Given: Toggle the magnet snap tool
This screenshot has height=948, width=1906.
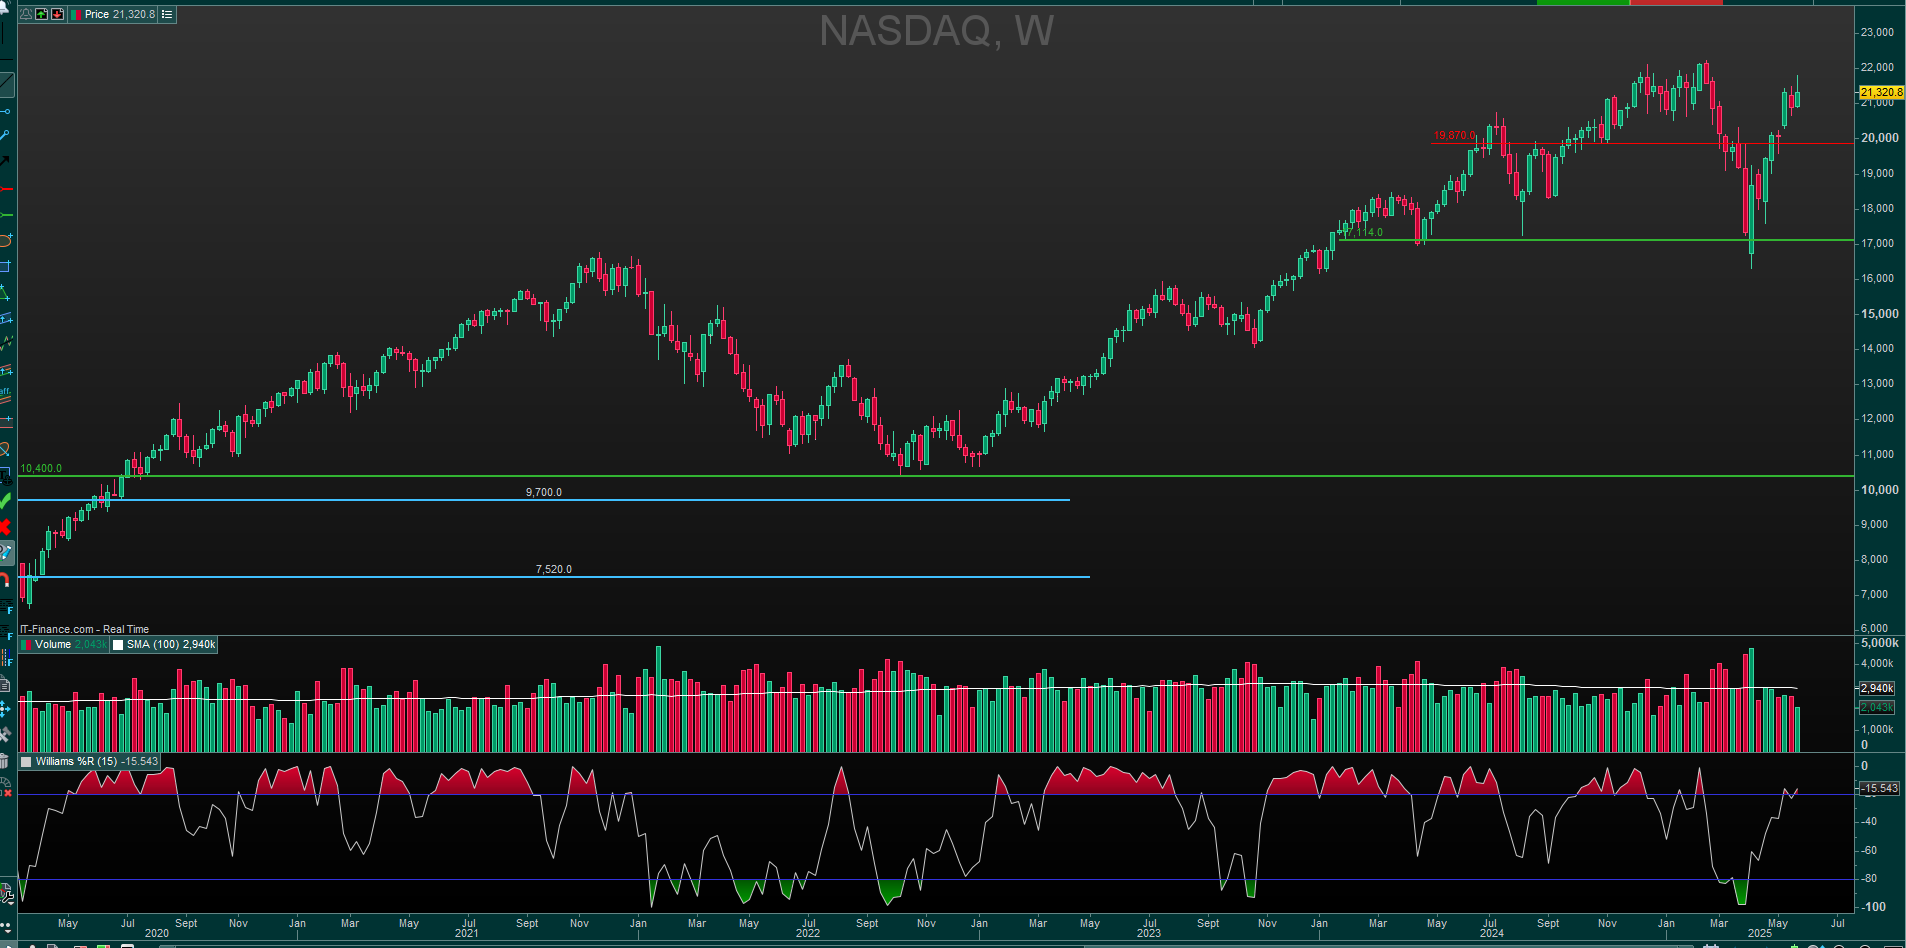Looking at the screenshot, I should pos(5,578).
